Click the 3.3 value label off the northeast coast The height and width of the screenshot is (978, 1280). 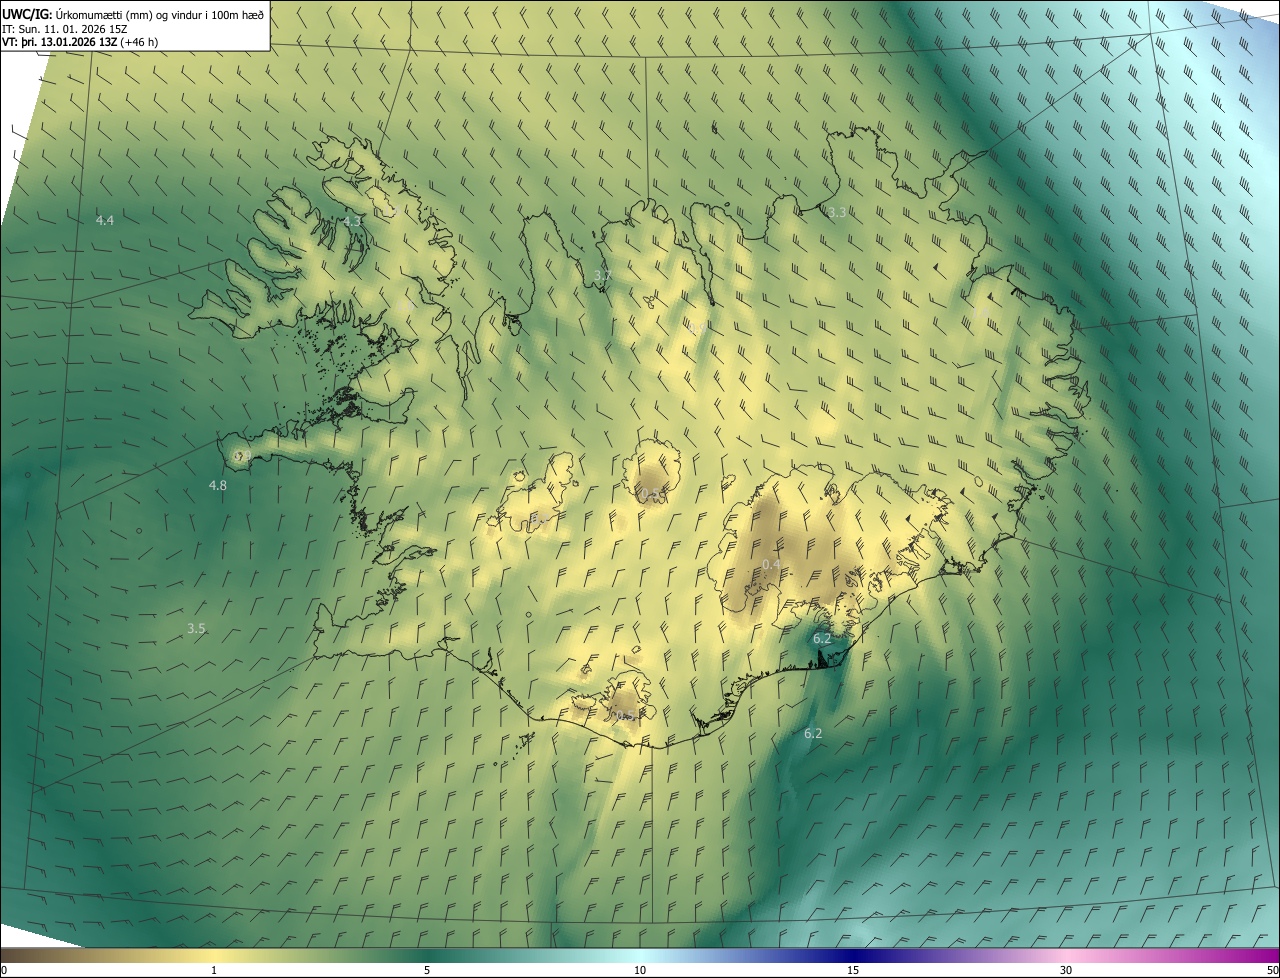[x=837, y=212]
